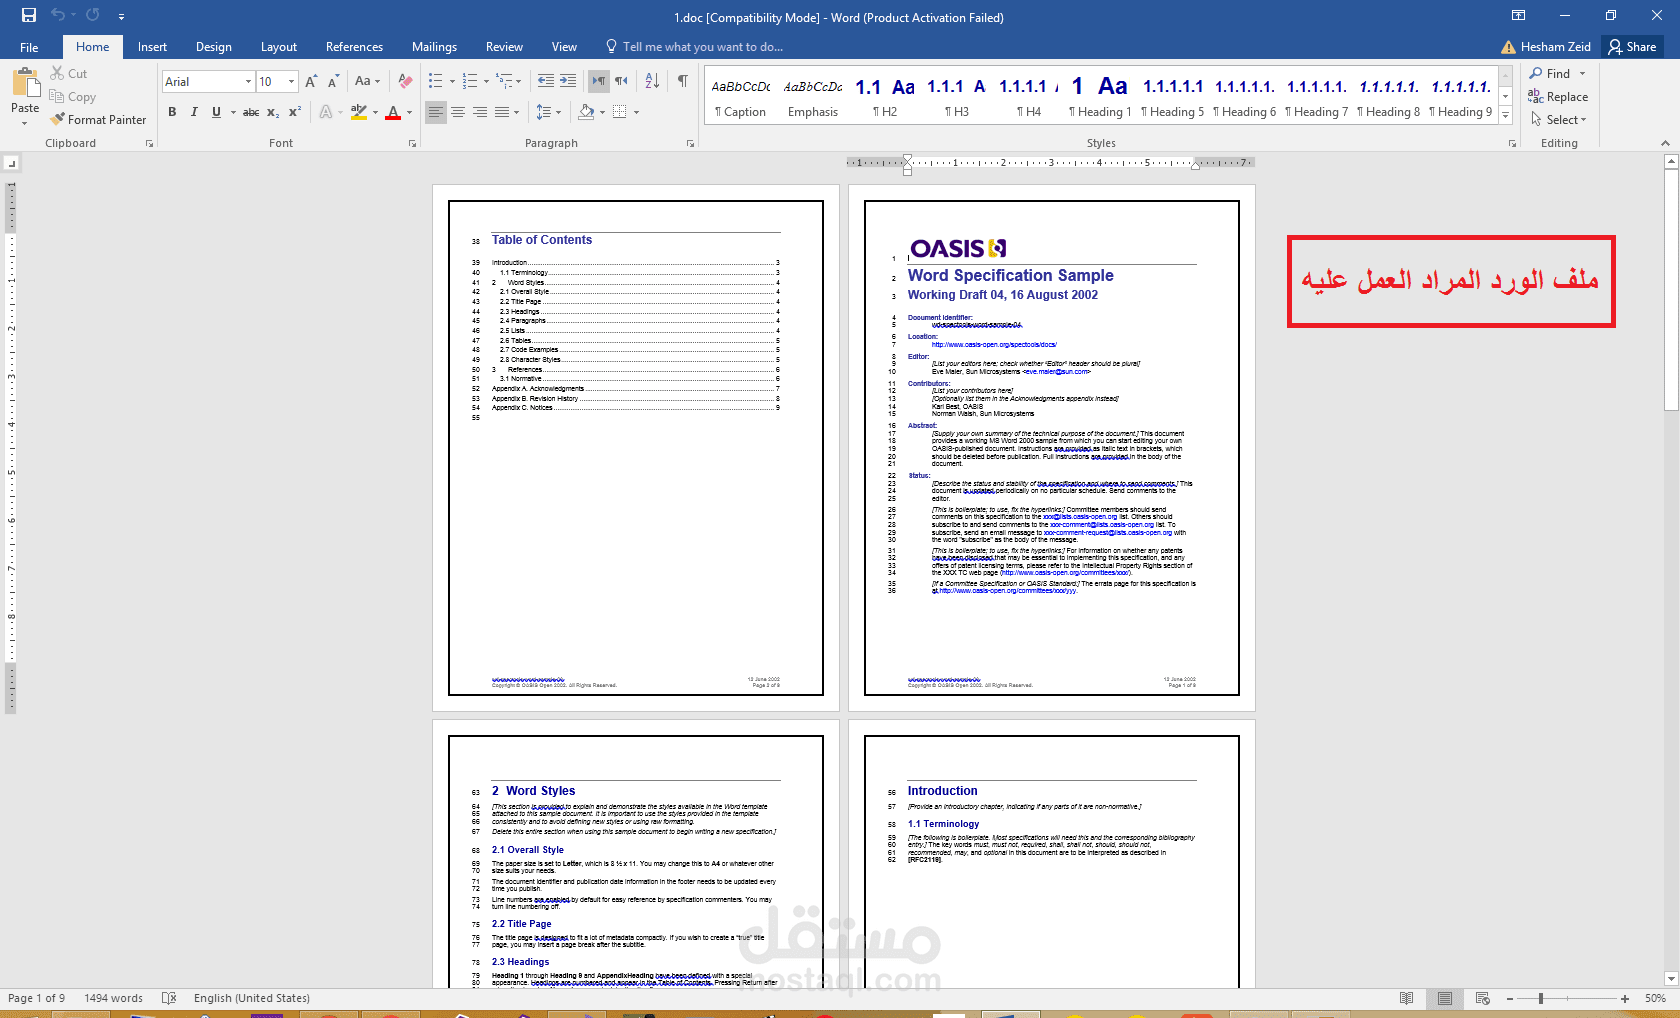Set right-to-left text direction

(x=621, y=81)
